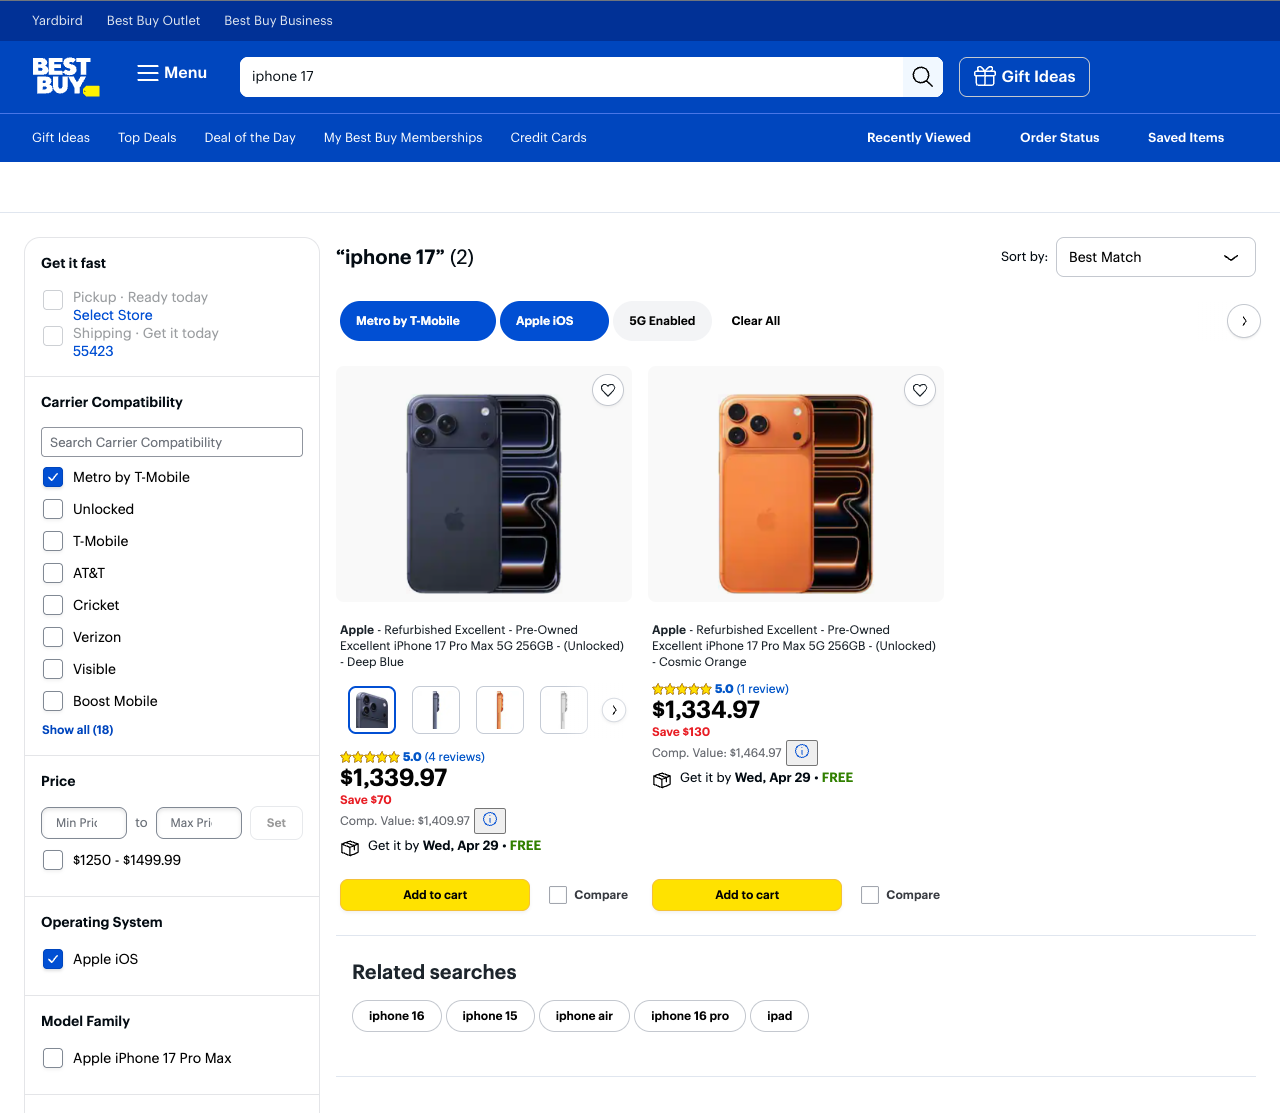Viewport: 1280px width, 1113px height.
Task: Open Comp. Value info for $1,409.97
Action: [490, 820]
